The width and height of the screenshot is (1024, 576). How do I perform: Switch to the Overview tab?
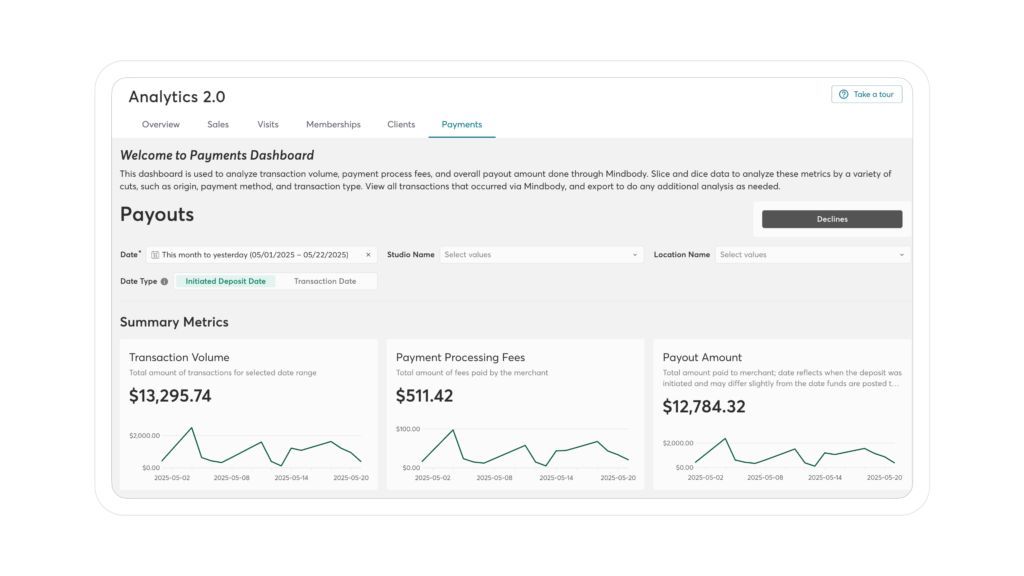coord(161,125)
